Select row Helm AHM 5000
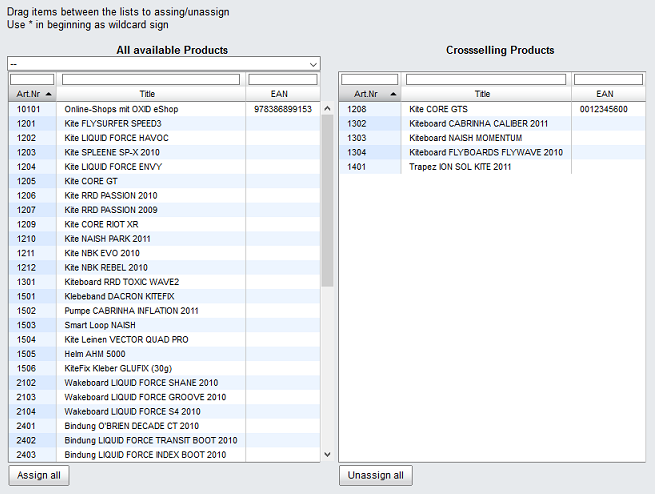 (164, 354)
